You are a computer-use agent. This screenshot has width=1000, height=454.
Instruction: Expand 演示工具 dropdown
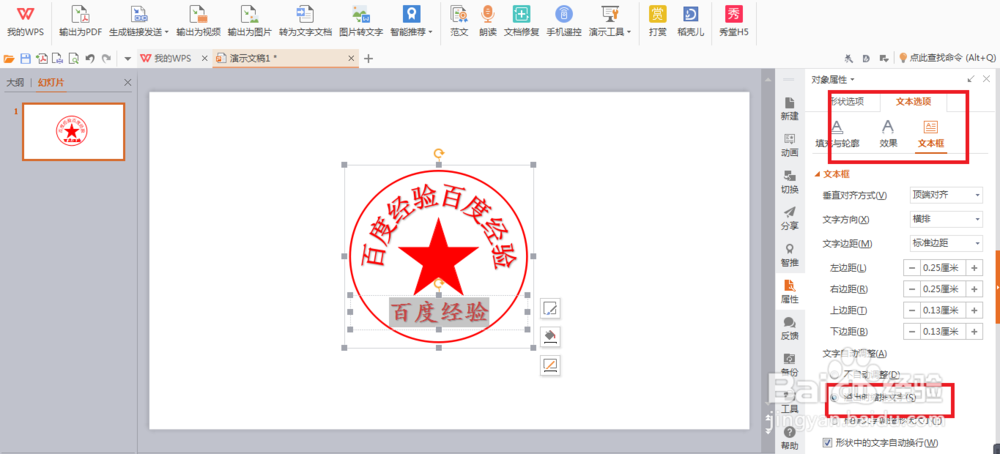pos(629,31)
